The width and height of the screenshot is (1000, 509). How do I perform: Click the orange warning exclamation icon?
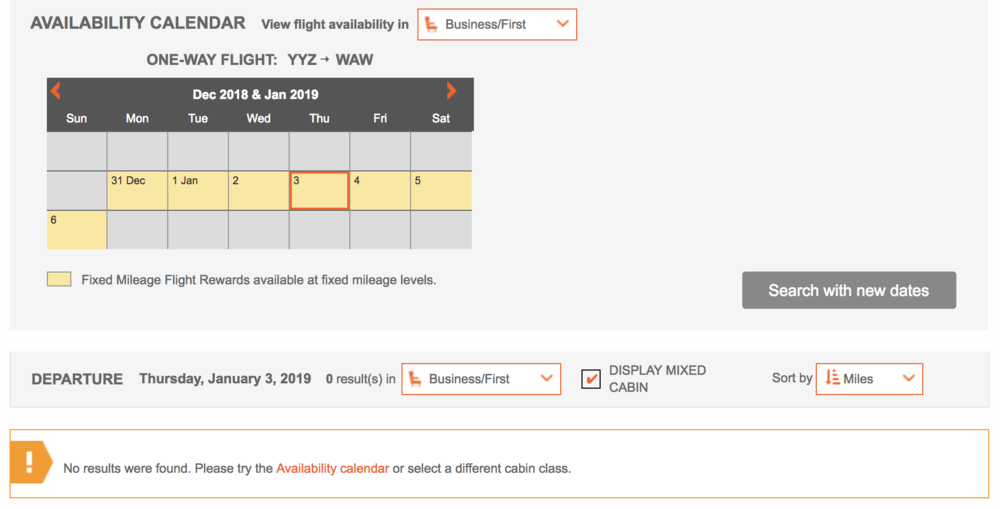point(30,462)
